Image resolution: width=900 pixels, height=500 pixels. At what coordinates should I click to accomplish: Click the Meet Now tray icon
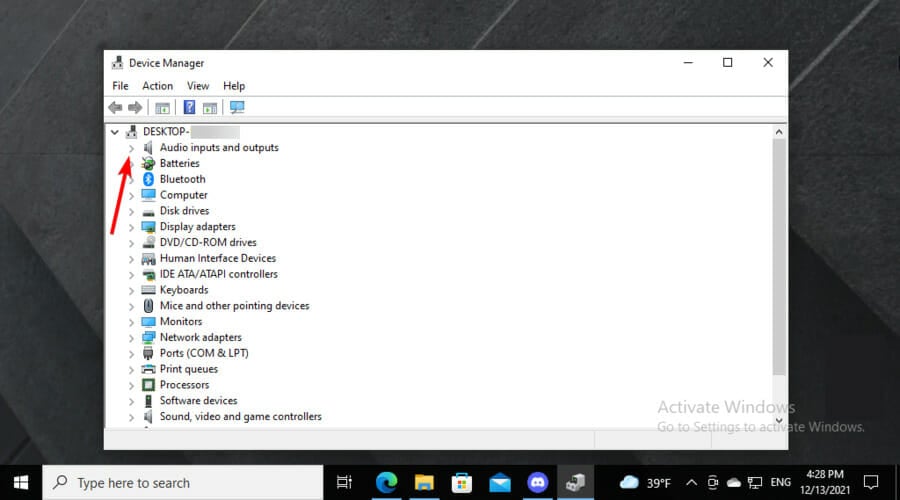(x=712, y=483)
